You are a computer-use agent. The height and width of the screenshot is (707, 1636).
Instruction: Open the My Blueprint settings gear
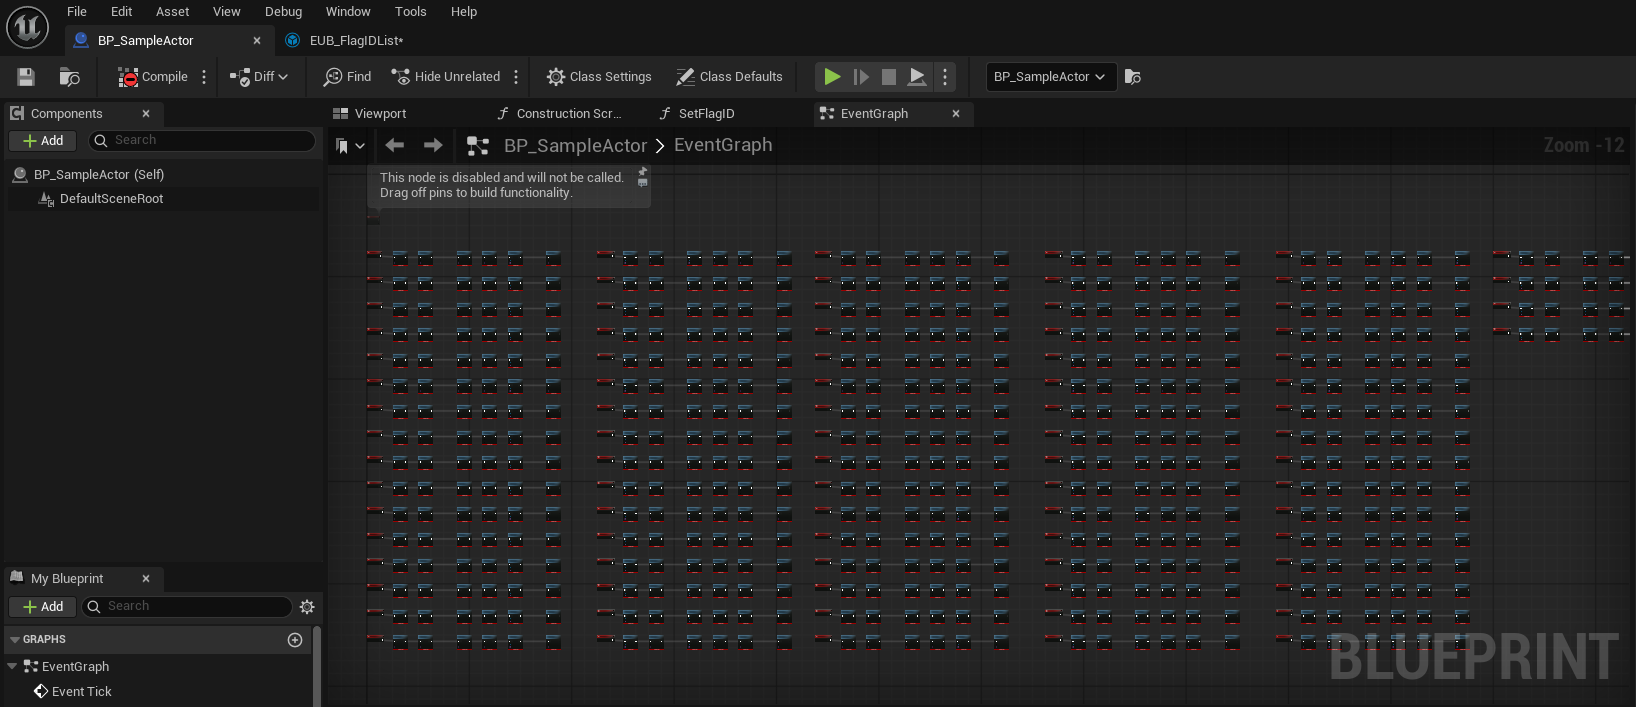pos(307,607)
